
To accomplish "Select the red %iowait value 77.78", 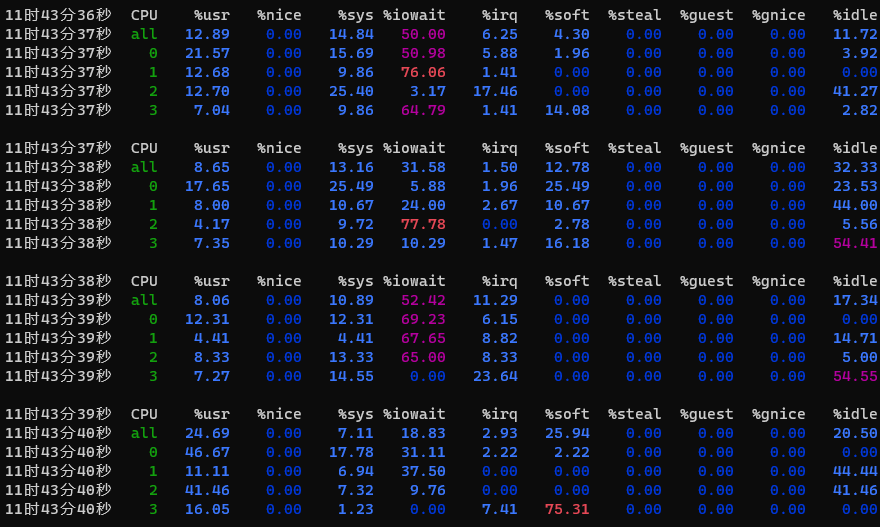I will pyautogui.click(x=423, y=224).
